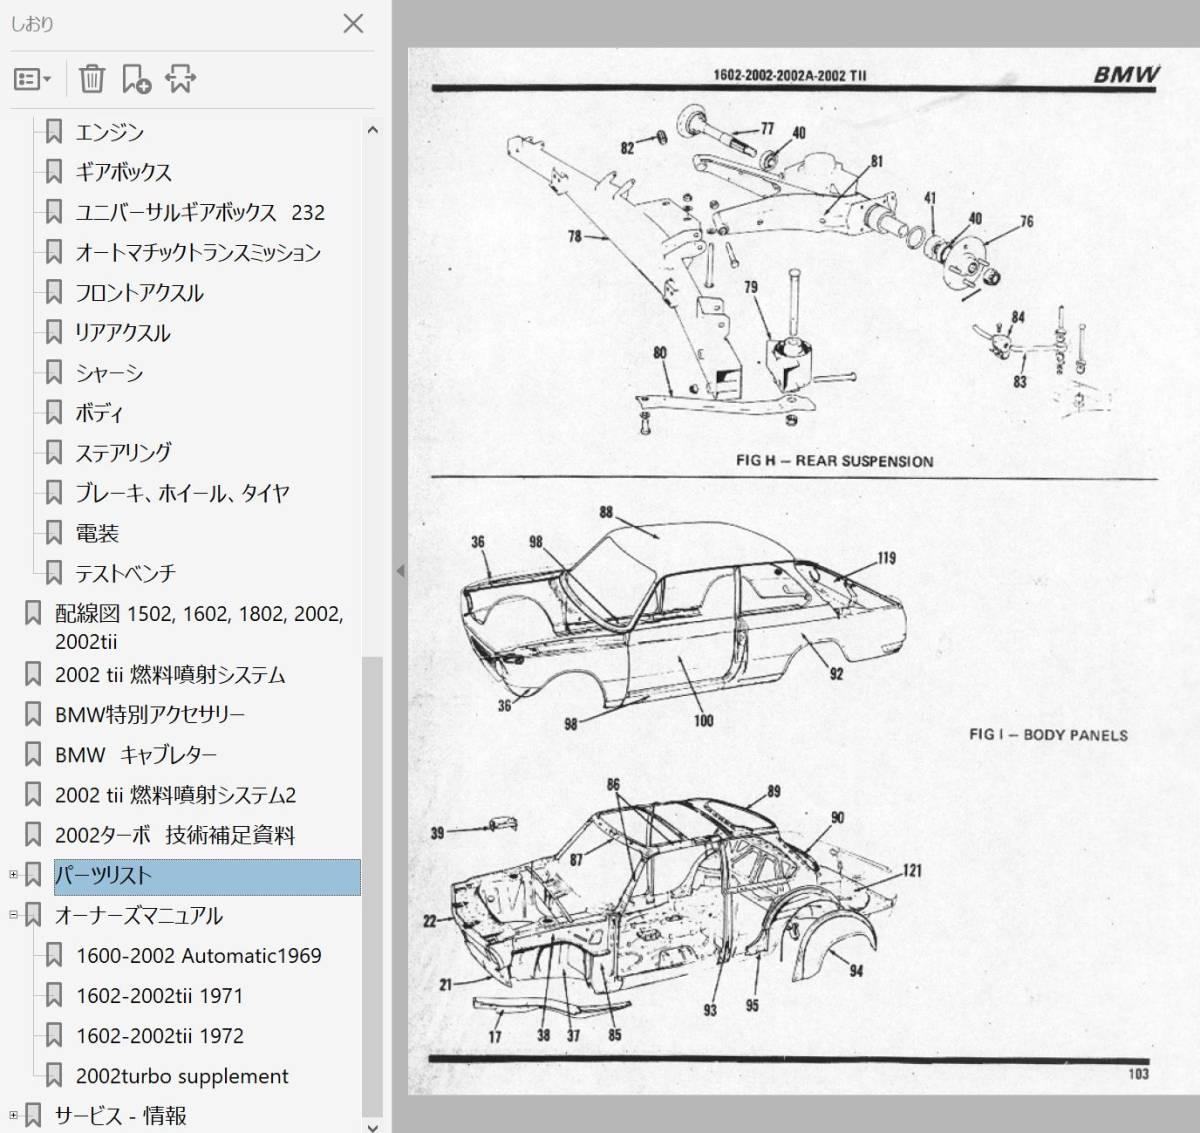The image size is (1200, 1133).
Task: Close the しおり bookmarks panel
Action: pos(353,23)
